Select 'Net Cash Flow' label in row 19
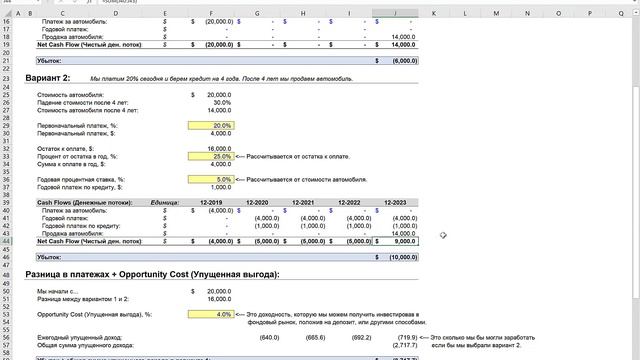This screenshot has width=640, height=360. point(89,44)
